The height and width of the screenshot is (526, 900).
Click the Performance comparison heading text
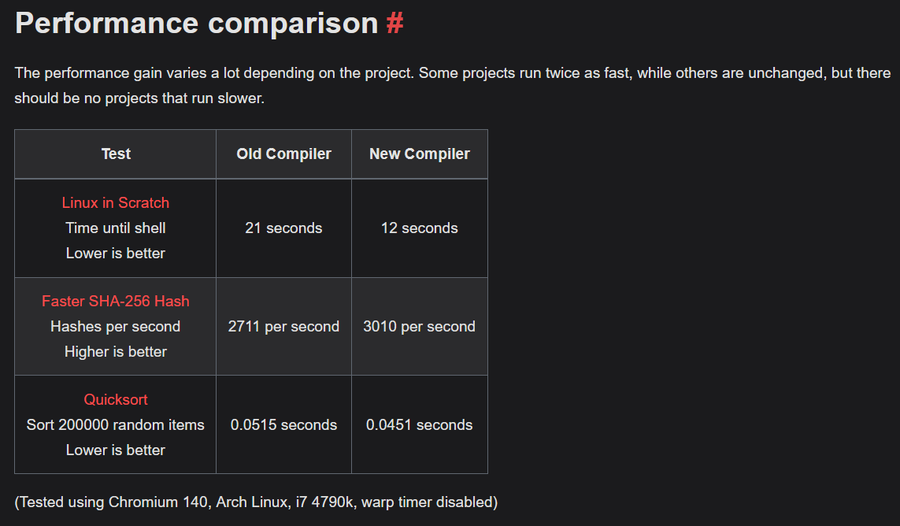196,23
